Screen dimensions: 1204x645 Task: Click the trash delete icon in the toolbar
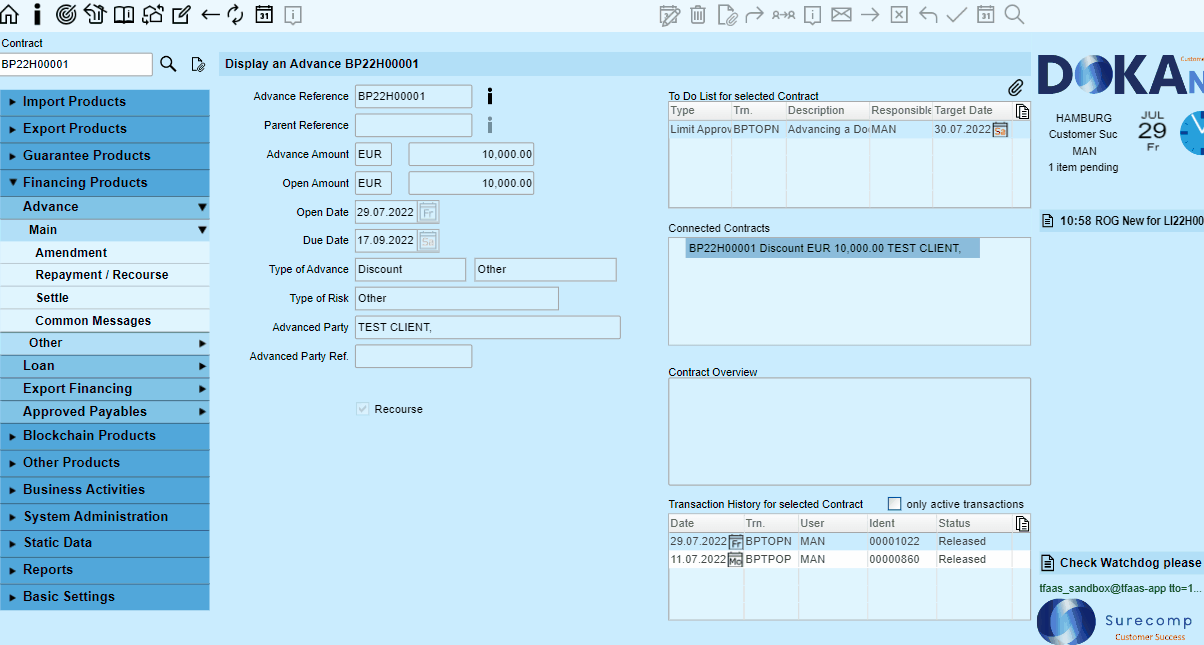coord(698,14)
